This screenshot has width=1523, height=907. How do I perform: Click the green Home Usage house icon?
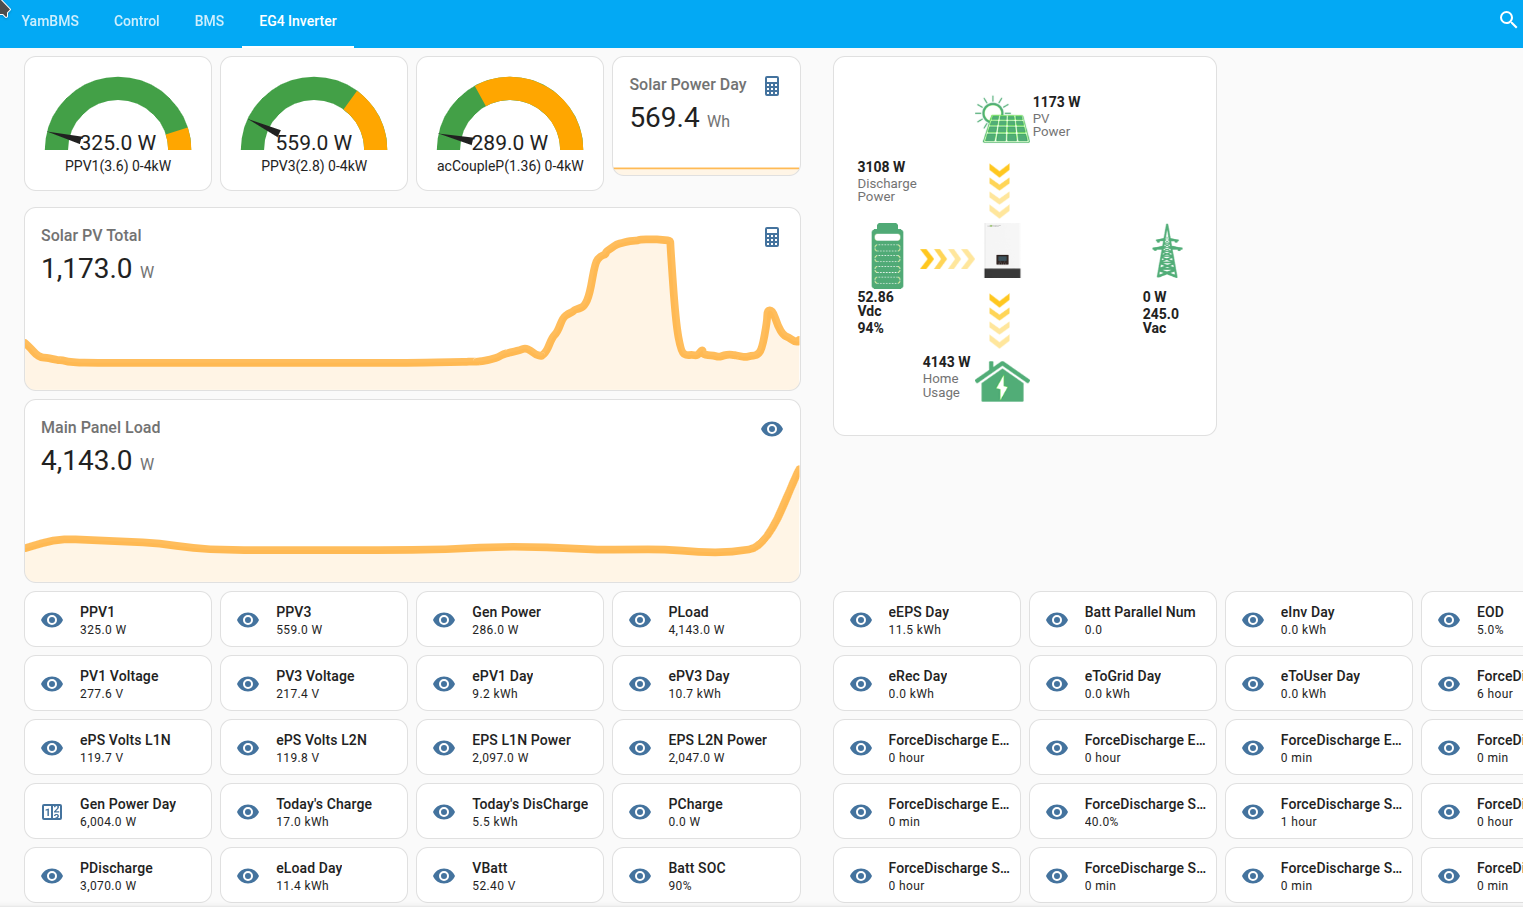[x=1002, y=381]
